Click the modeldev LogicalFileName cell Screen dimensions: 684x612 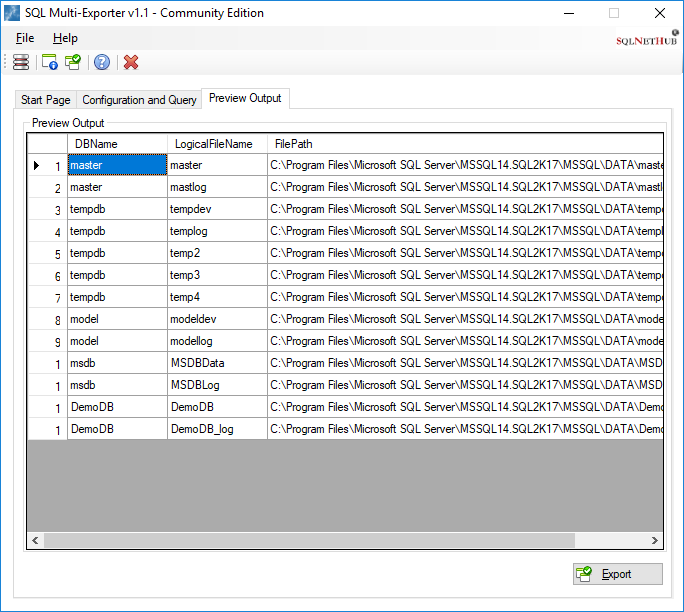pos(217,319)
